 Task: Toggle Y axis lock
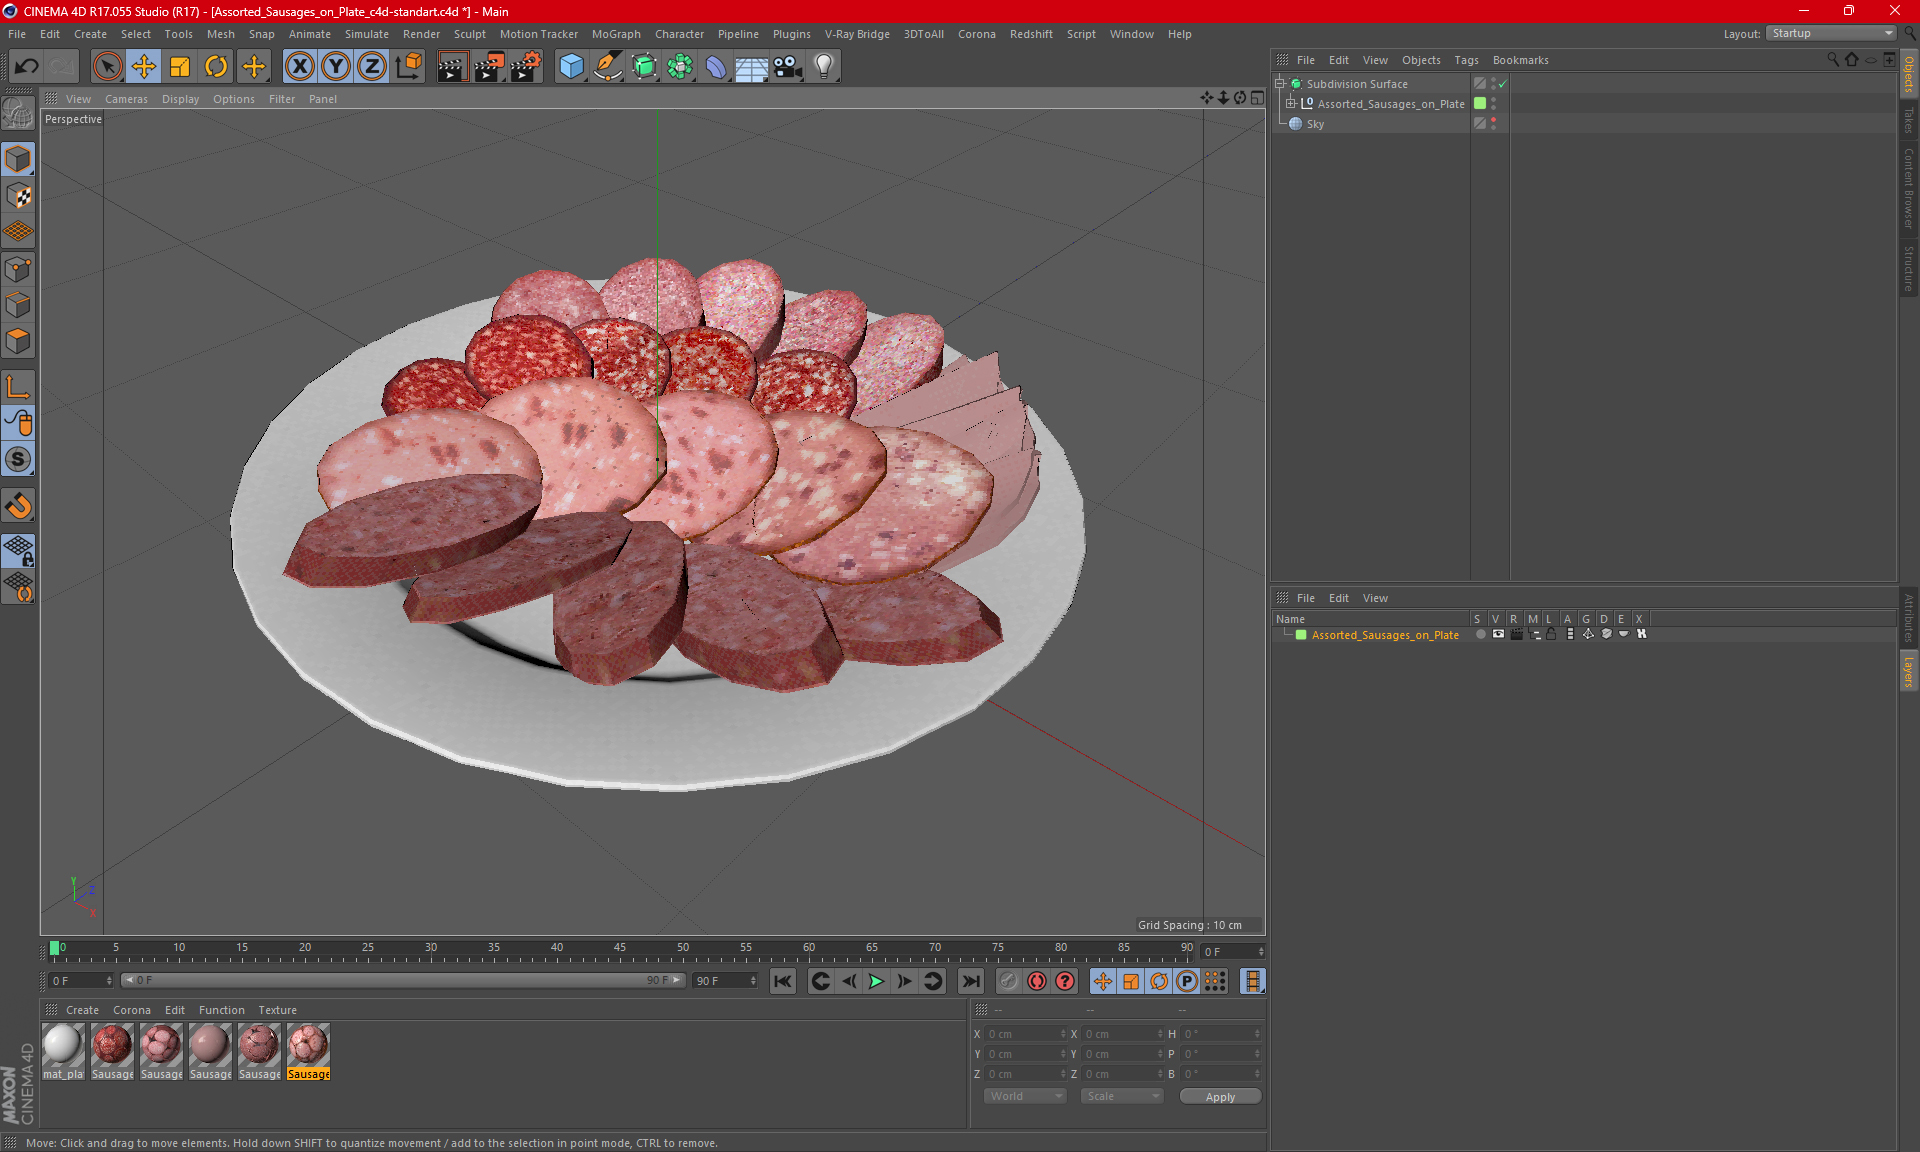336,67
